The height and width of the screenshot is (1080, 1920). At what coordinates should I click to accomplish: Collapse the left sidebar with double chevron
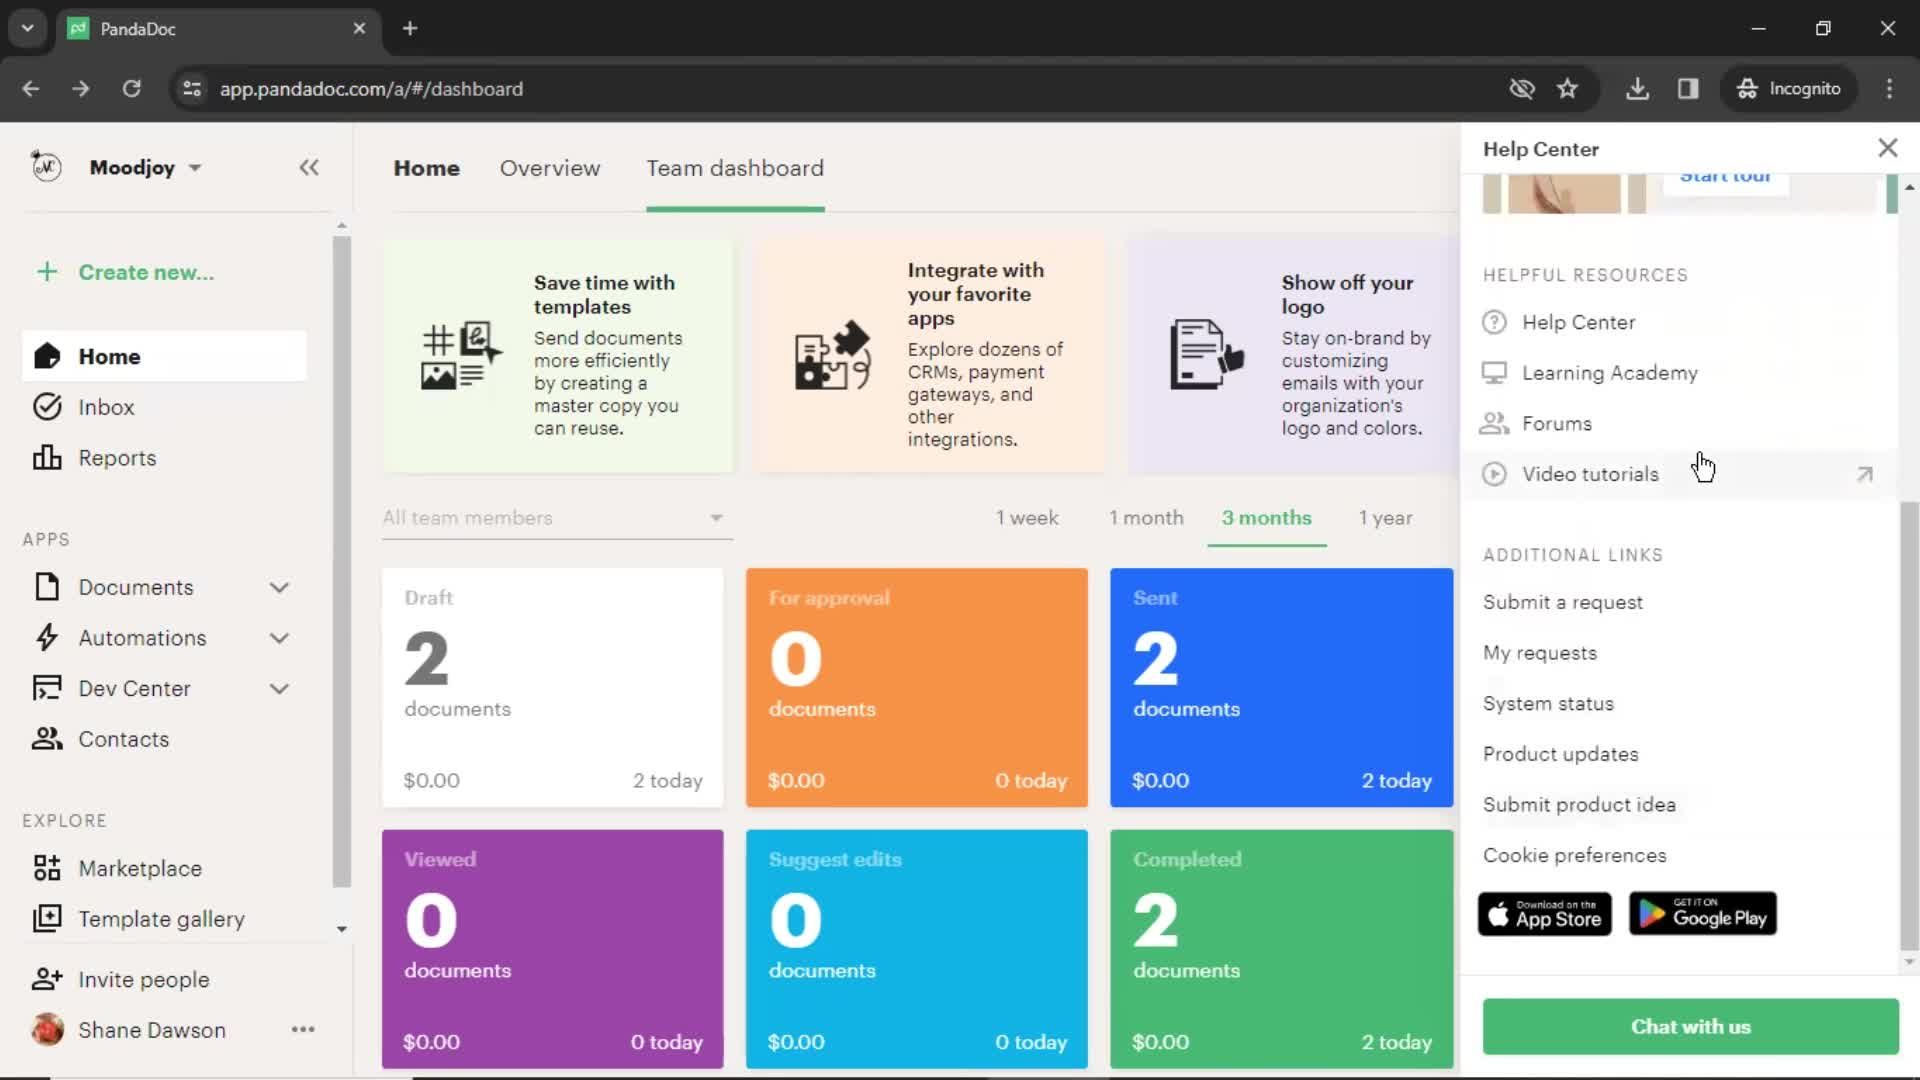click(309, 167)
